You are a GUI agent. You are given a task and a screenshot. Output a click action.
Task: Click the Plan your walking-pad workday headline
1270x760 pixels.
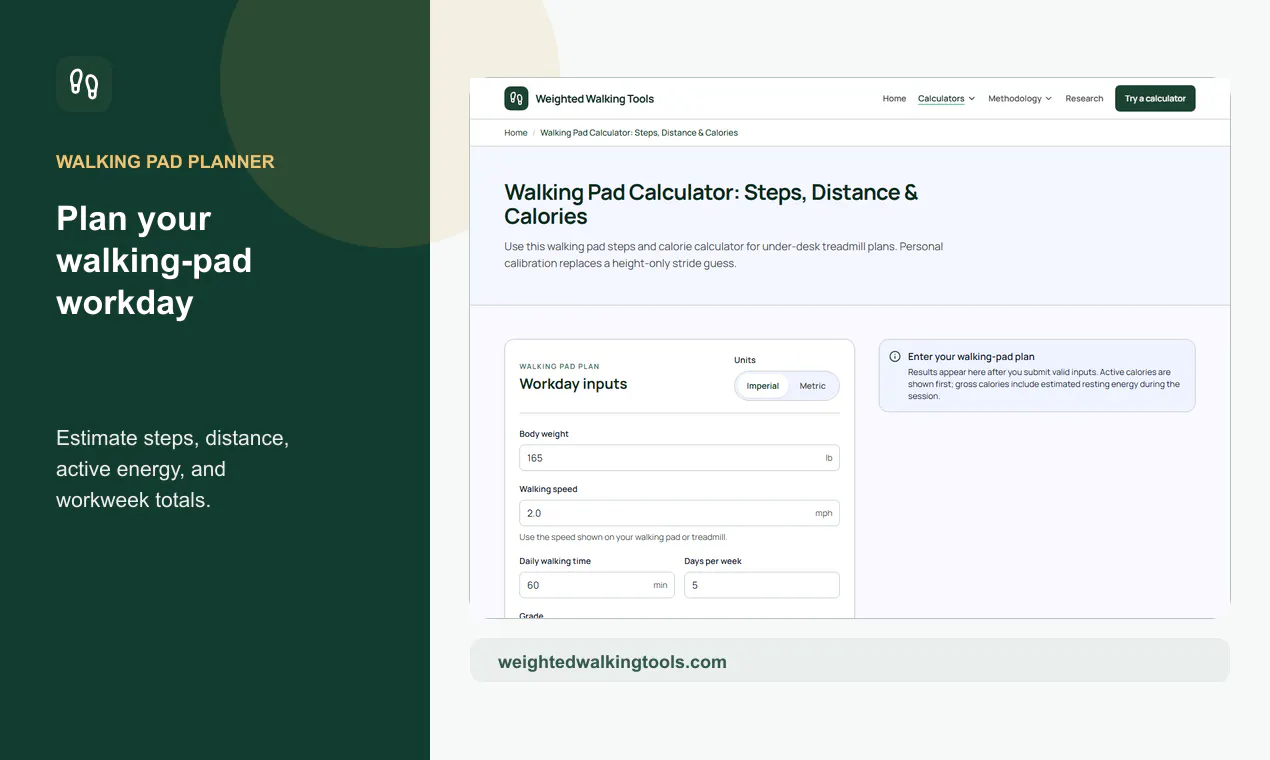(154, 260)
